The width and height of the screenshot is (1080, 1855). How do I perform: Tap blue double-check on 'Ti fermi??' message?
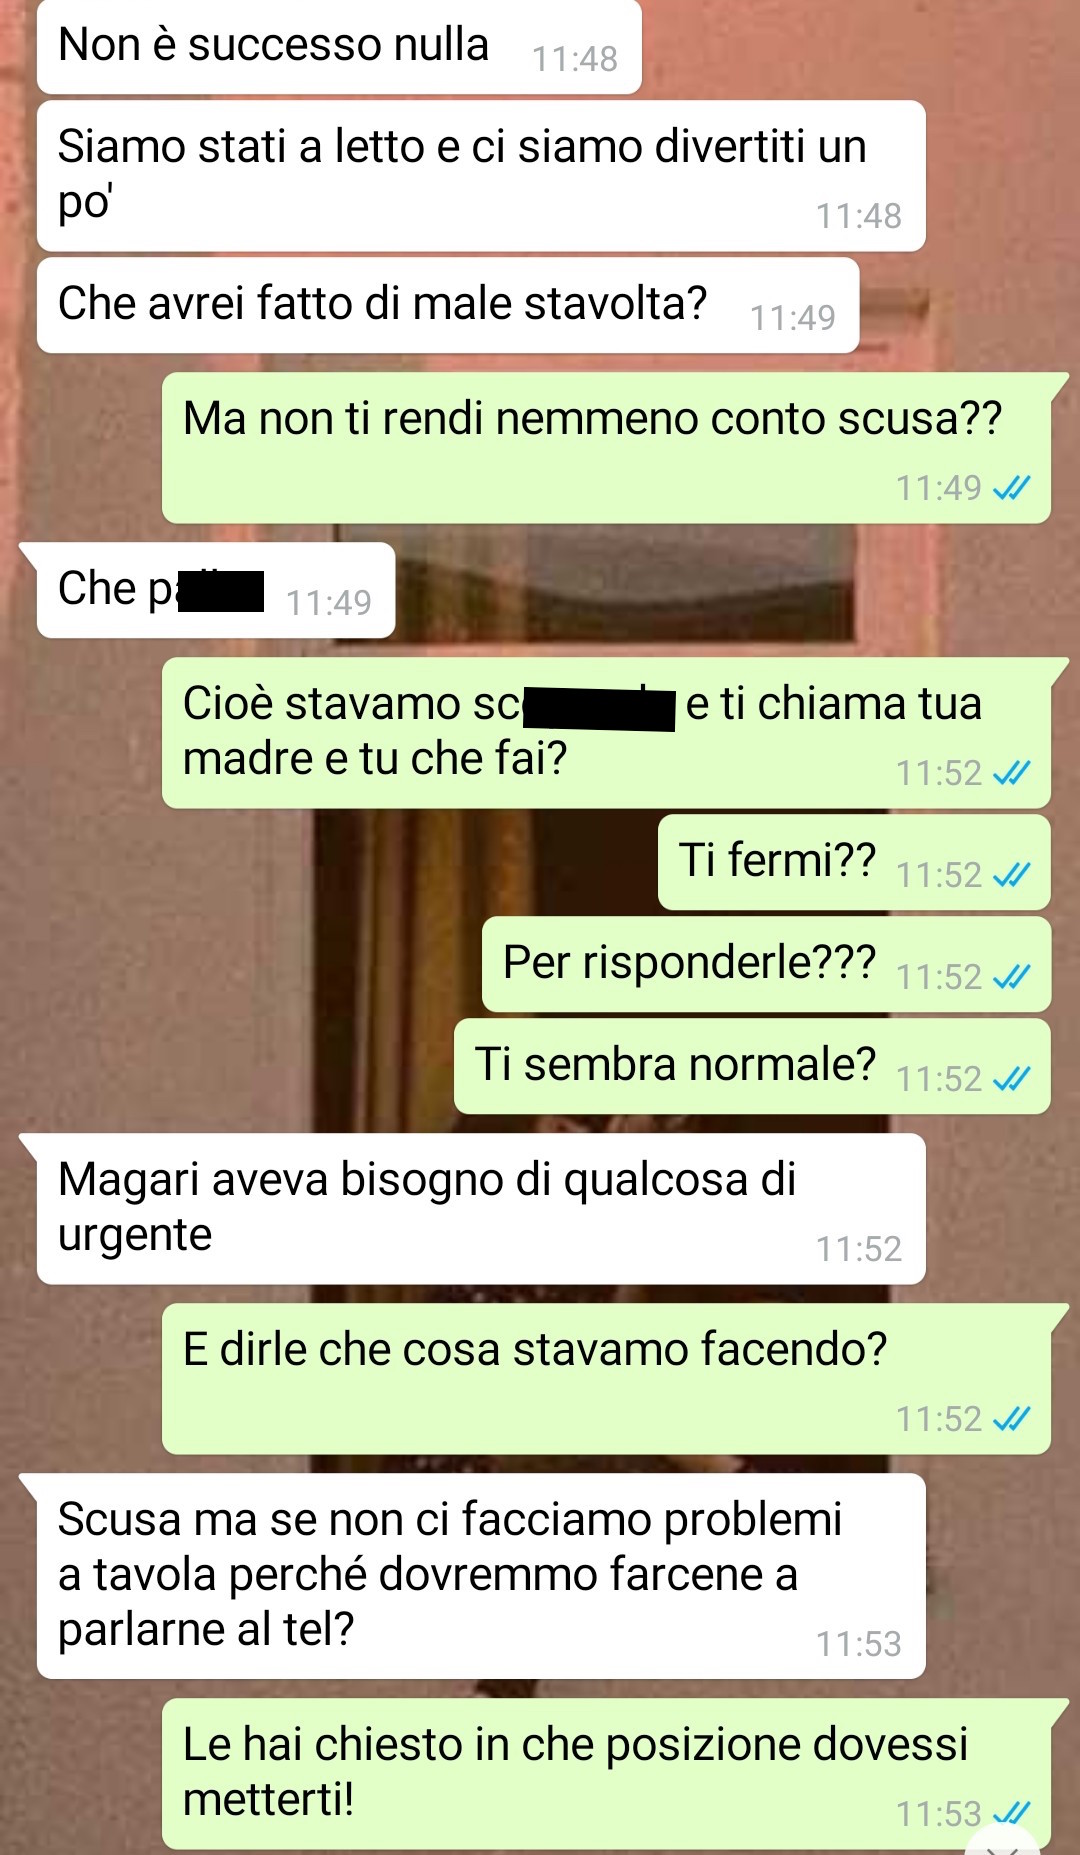coord(1011,875)
